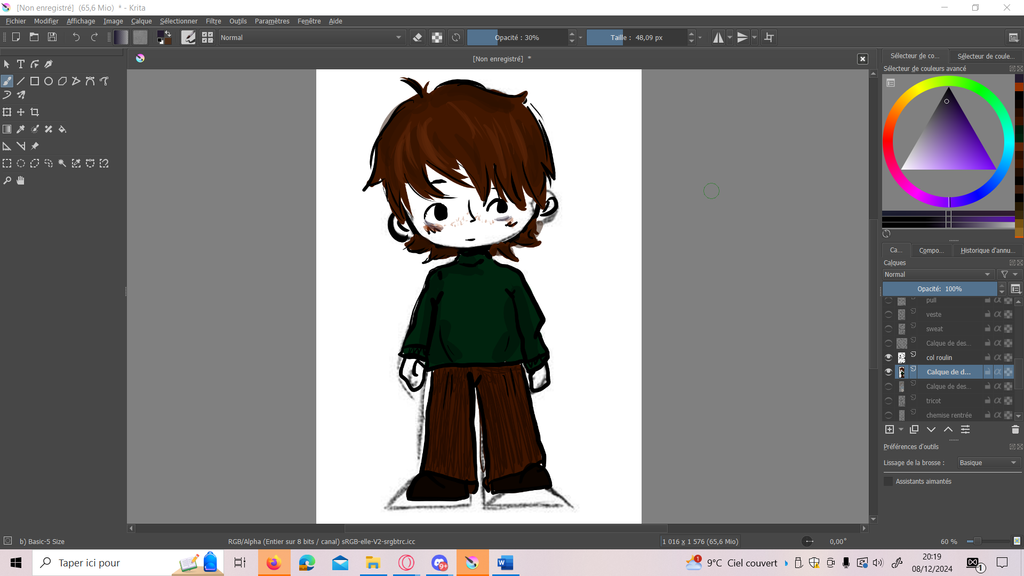The height and width of the screenshot is (576, 1024).
Task: Pick the Line tool
Action: tap(21, 81)
